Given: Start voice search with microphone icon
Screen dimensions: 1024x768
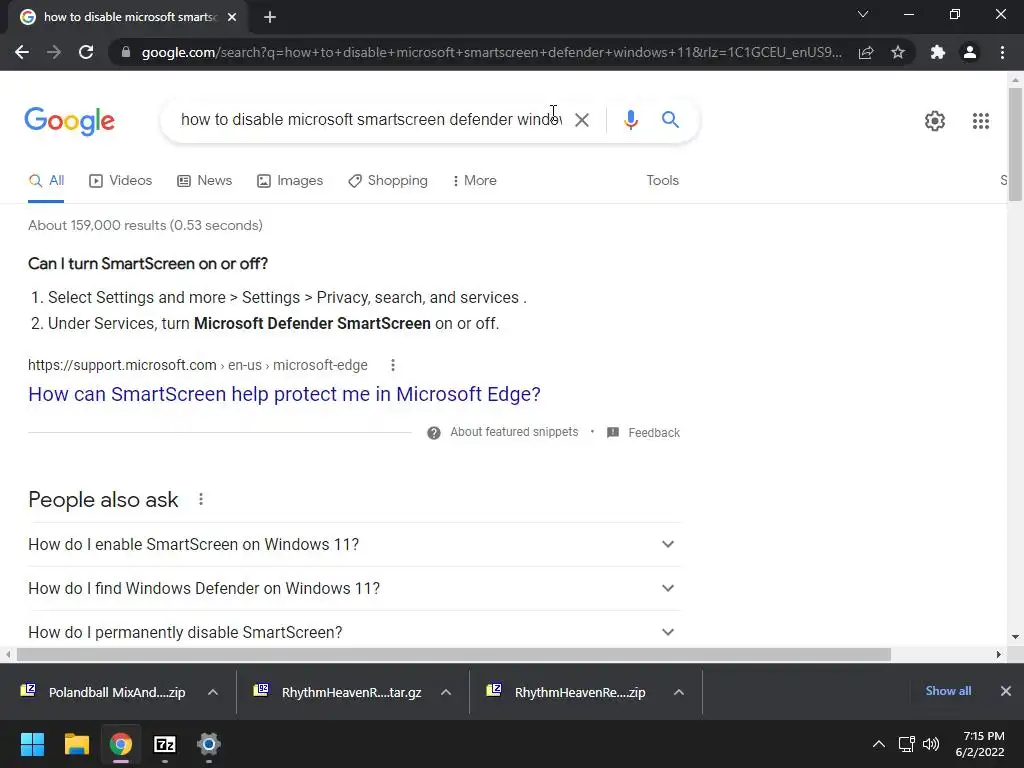Looking at the screenshot, I should tap(630, 120).
